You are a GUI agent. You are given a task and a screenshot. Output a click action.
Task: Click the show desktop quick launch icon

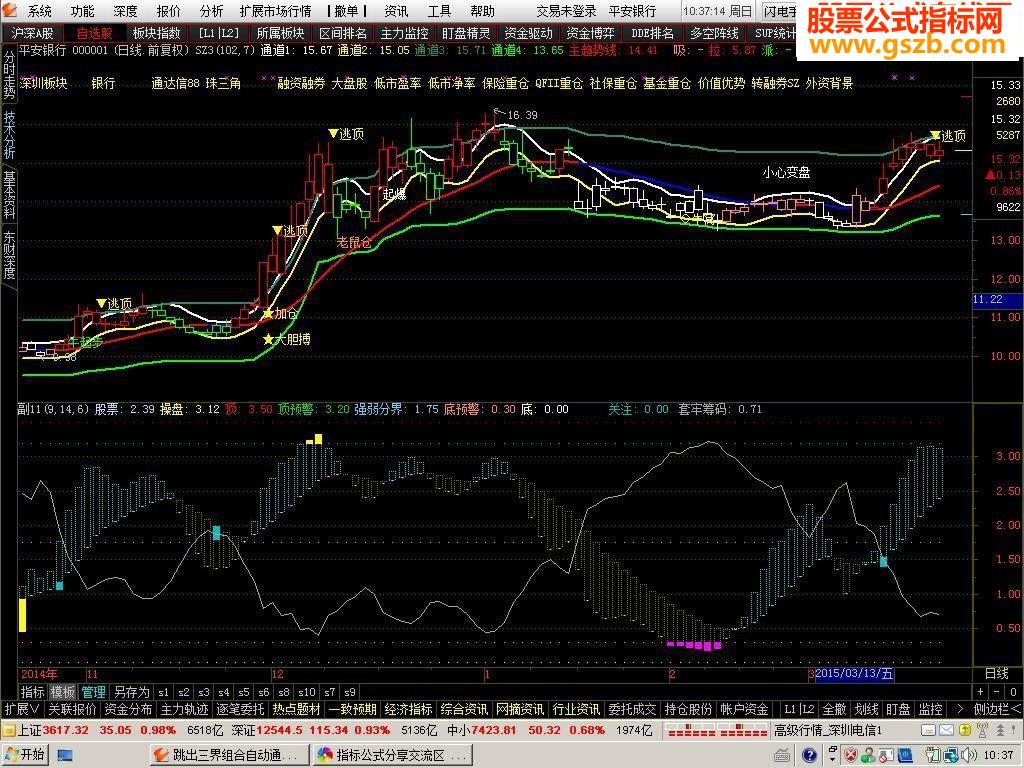point(65,756)
